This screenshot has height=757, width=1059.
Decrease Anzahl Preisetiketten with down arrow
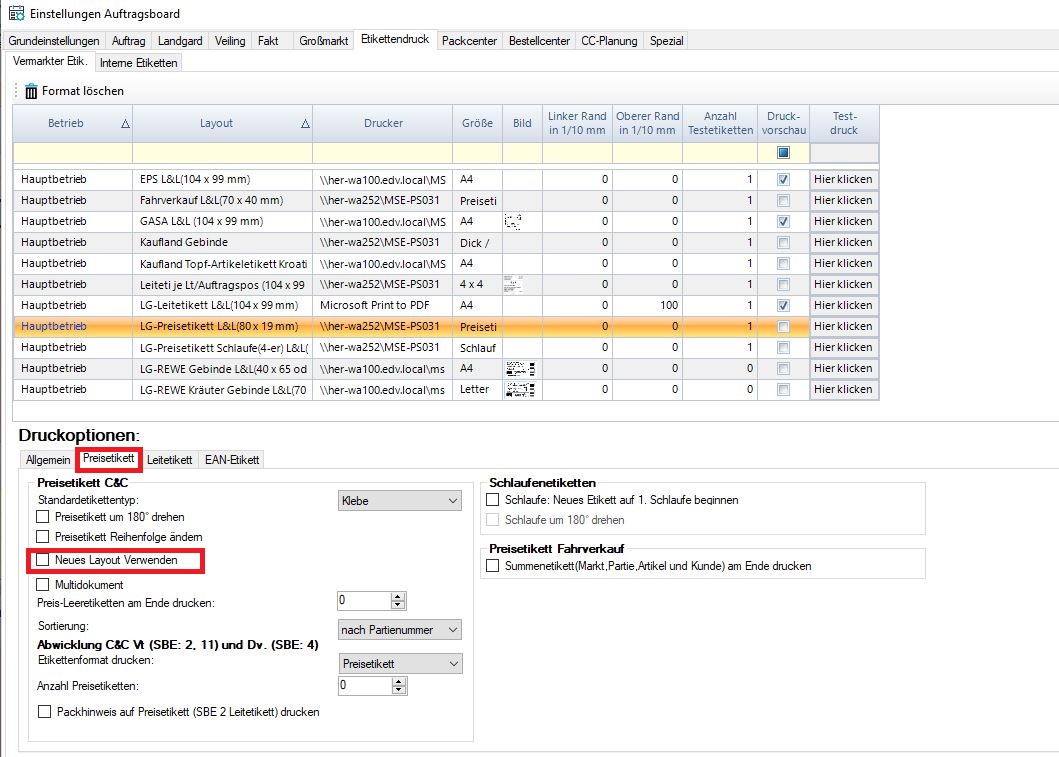click(x=397, y=691)
